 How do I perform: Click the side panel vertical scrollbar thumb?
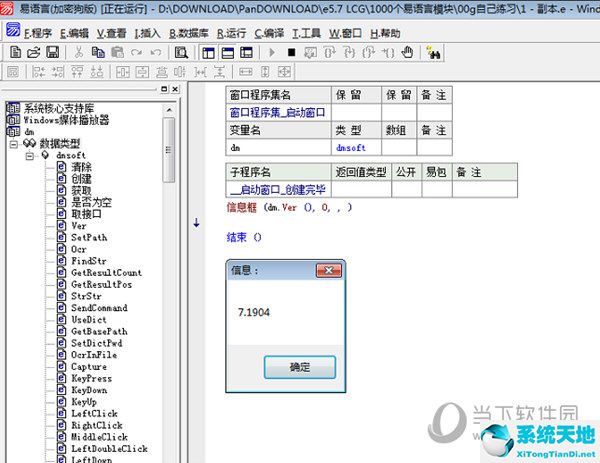coord(168,150)
